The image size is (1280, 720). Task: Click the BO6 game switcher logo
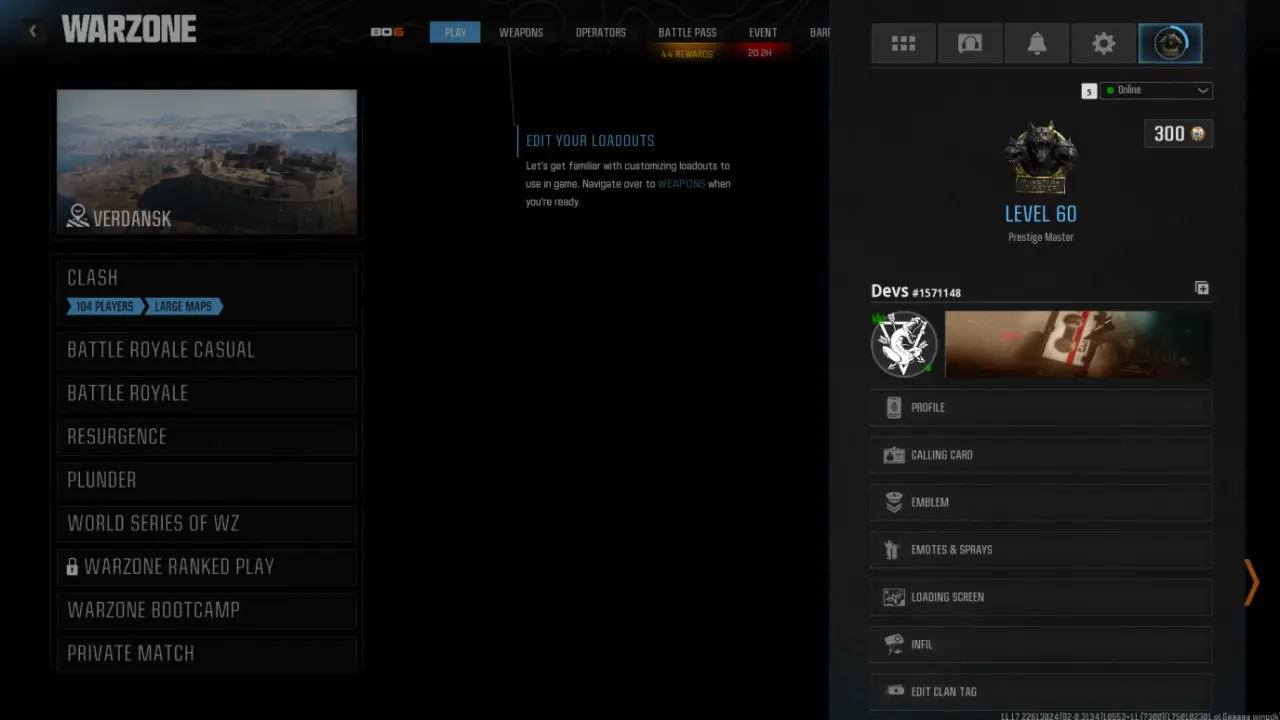[x=387, y=32]
